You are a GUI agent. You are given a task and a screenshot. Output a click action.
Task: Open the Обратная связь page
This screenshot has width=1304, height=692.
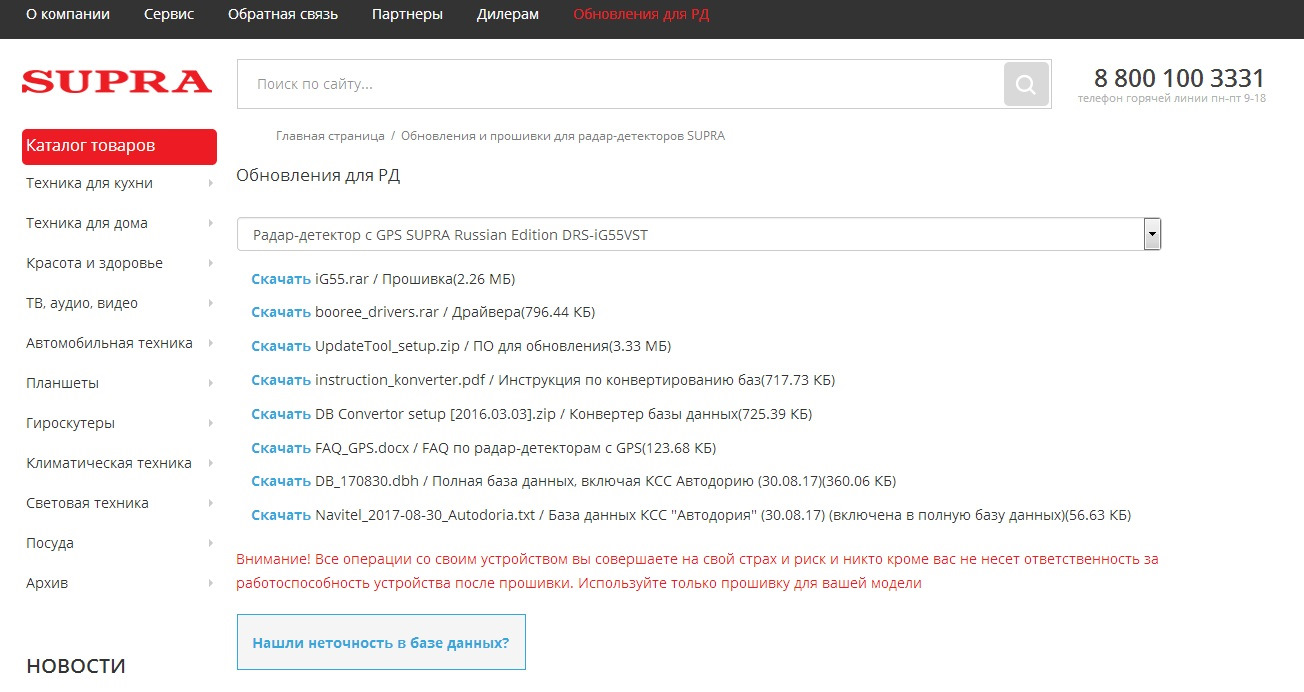[x=283, y=15]
